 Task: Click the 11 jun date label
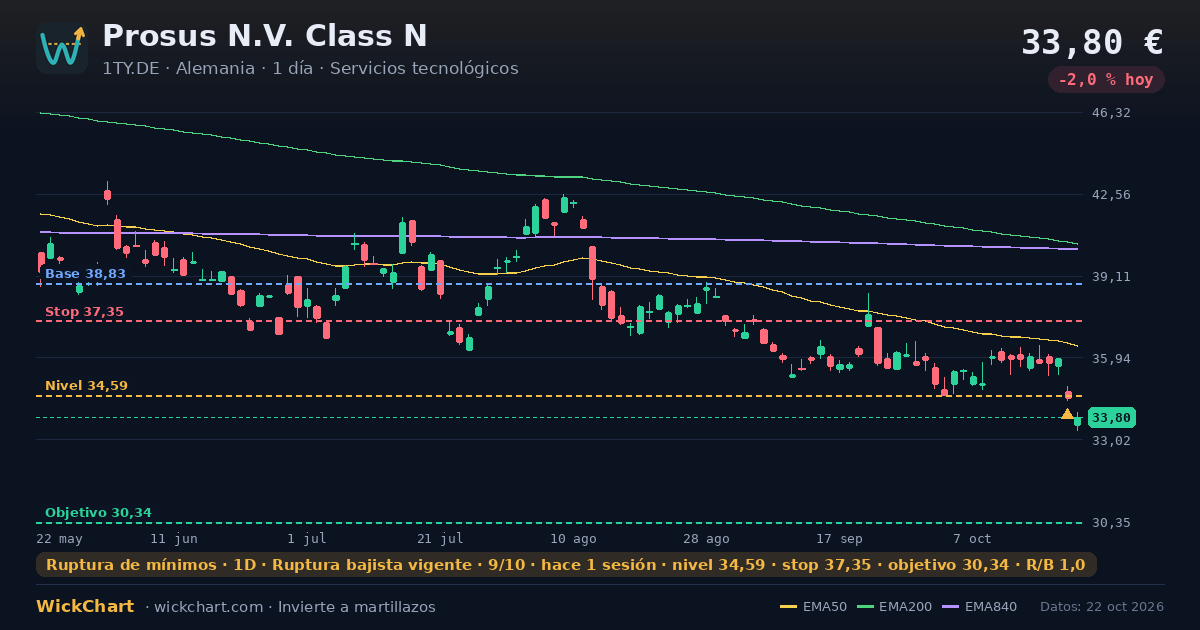tap(174, 538)
